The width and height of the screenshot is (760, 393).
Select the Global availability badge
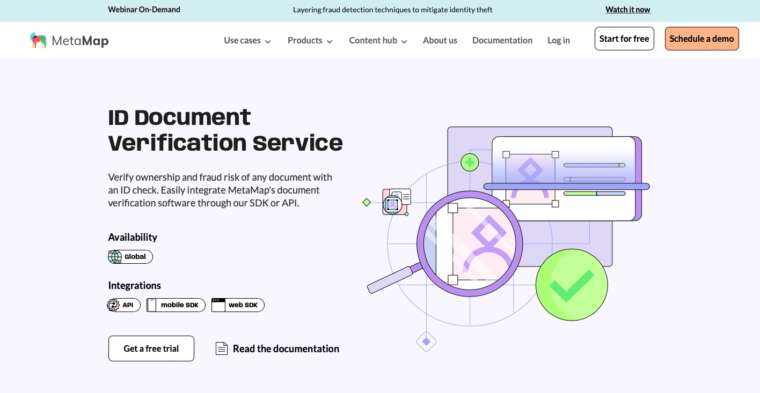pyautogui.click(x=130, y=257)
